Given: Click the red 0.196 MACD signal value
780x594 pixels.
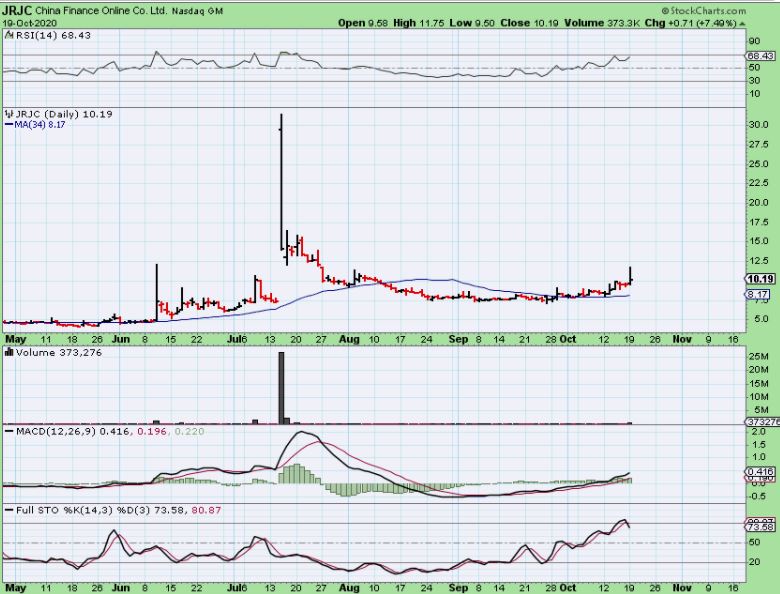Looking at the screenshot, I should 152,431.
